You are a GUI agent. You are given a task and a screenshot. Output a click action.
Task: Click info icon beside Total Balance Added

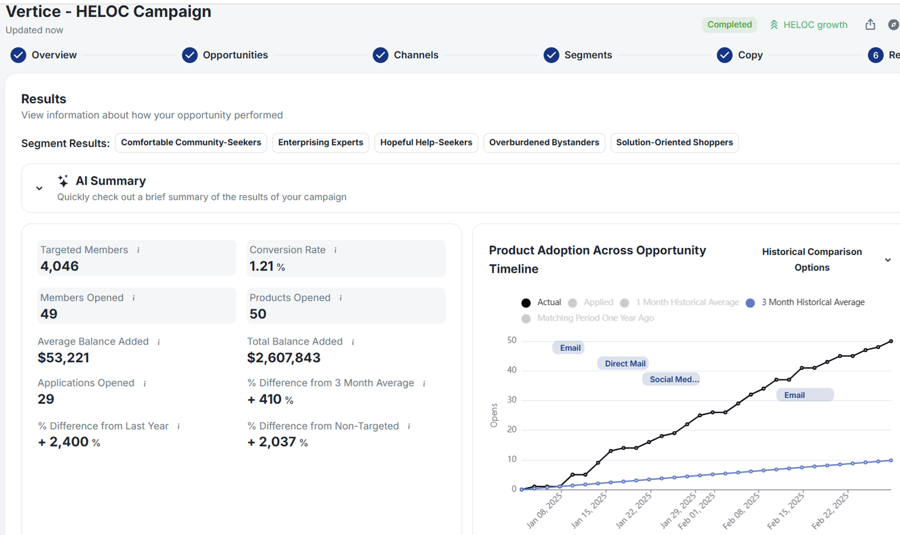(x=353, y=342)
